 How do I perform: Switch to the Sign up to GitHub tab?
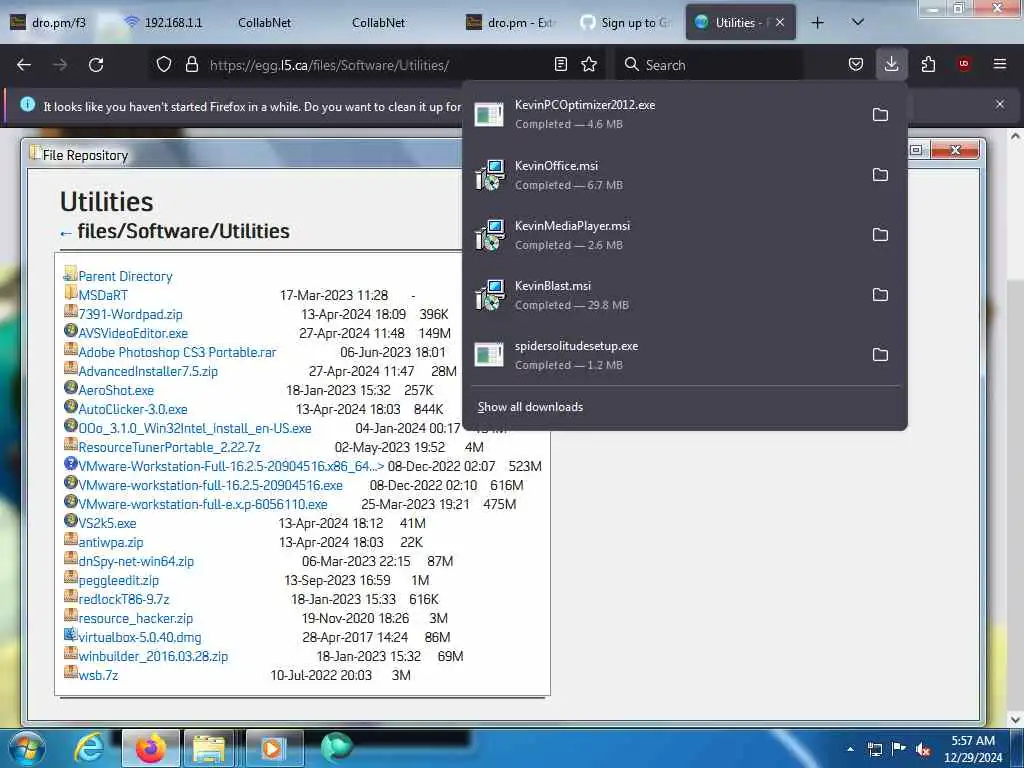[x=626, y=23]
